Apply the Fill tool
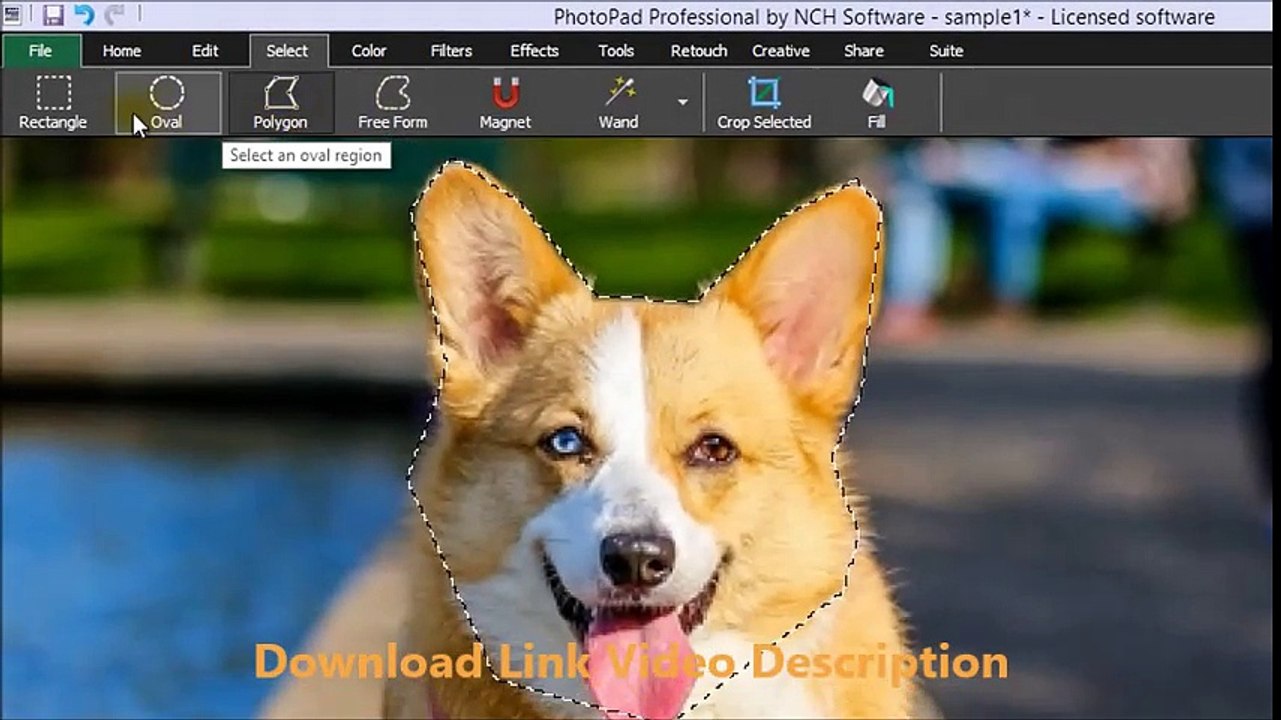The width and height of the screenshot is (1281, 720). click(x=877, y=103)
